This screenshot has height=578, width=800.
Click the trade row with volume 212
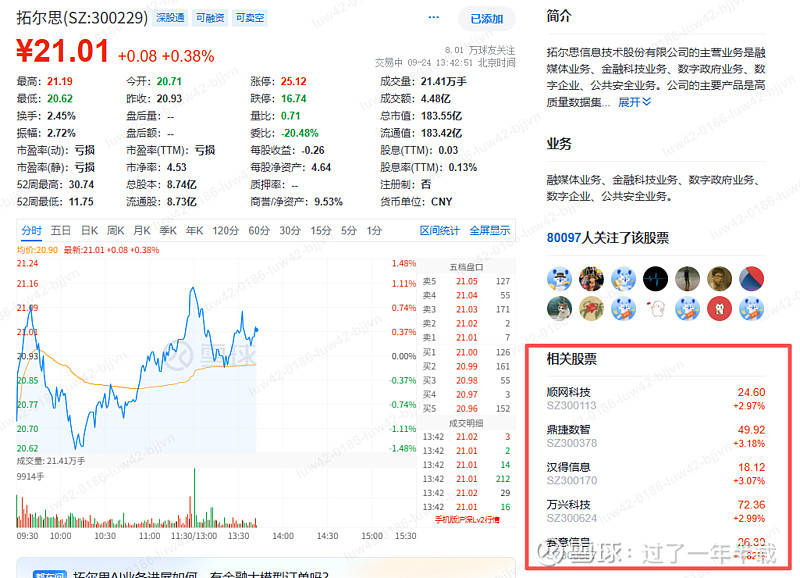point(466,479)
